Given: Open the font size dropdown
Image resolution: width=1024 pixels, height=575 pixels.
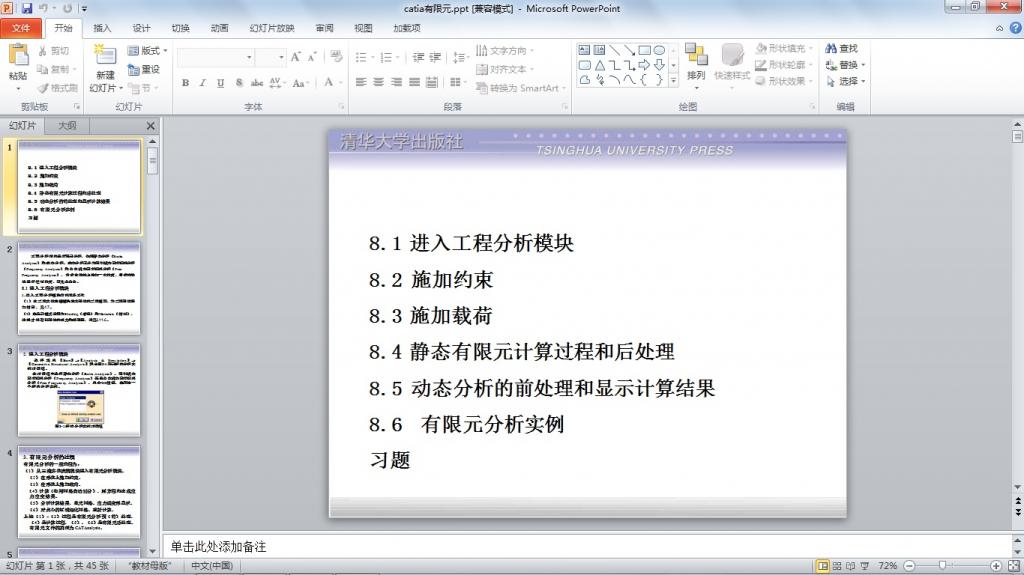Looking at the screenshot, I should click(x=281, y=58).
